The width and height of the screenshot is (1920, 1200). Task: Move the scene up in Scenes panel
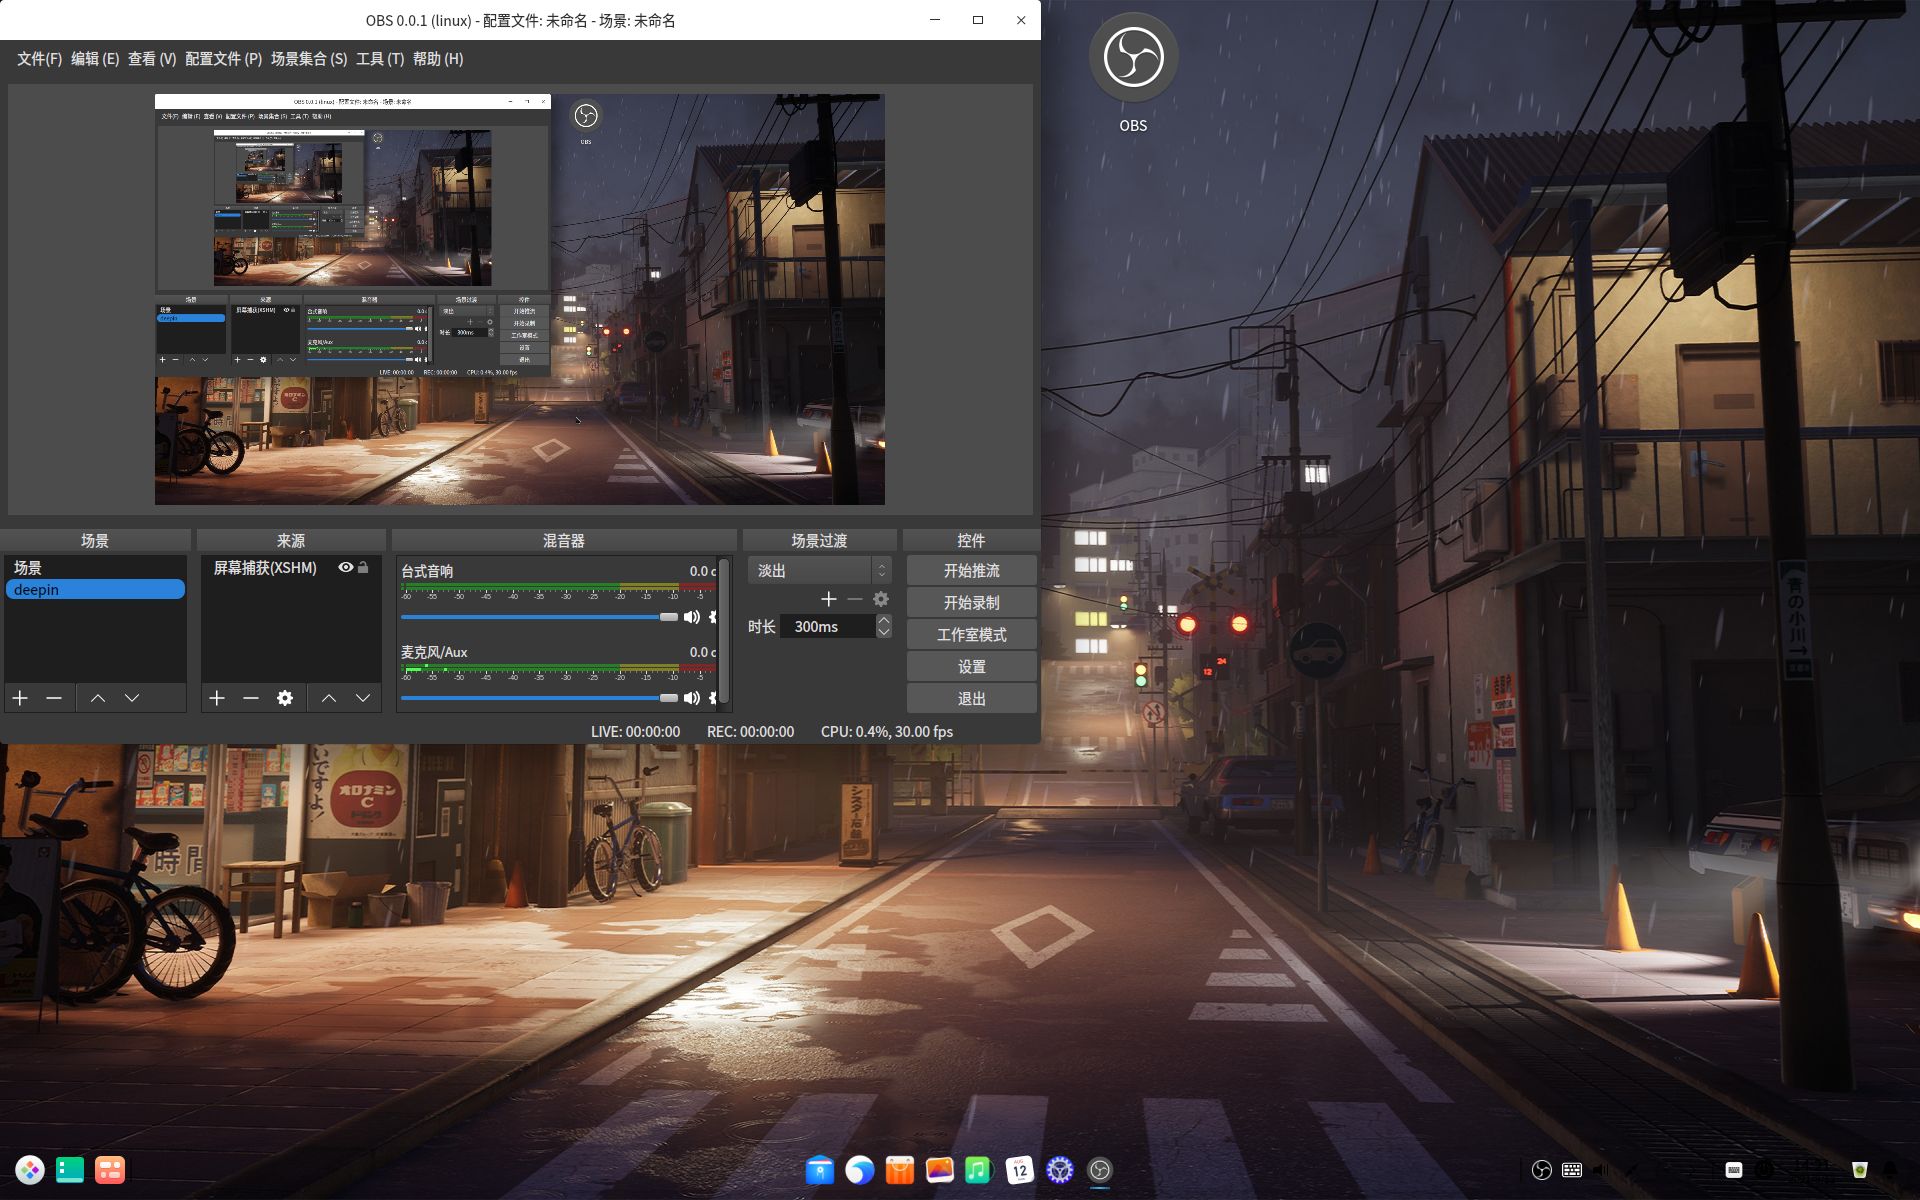(98, 698)
